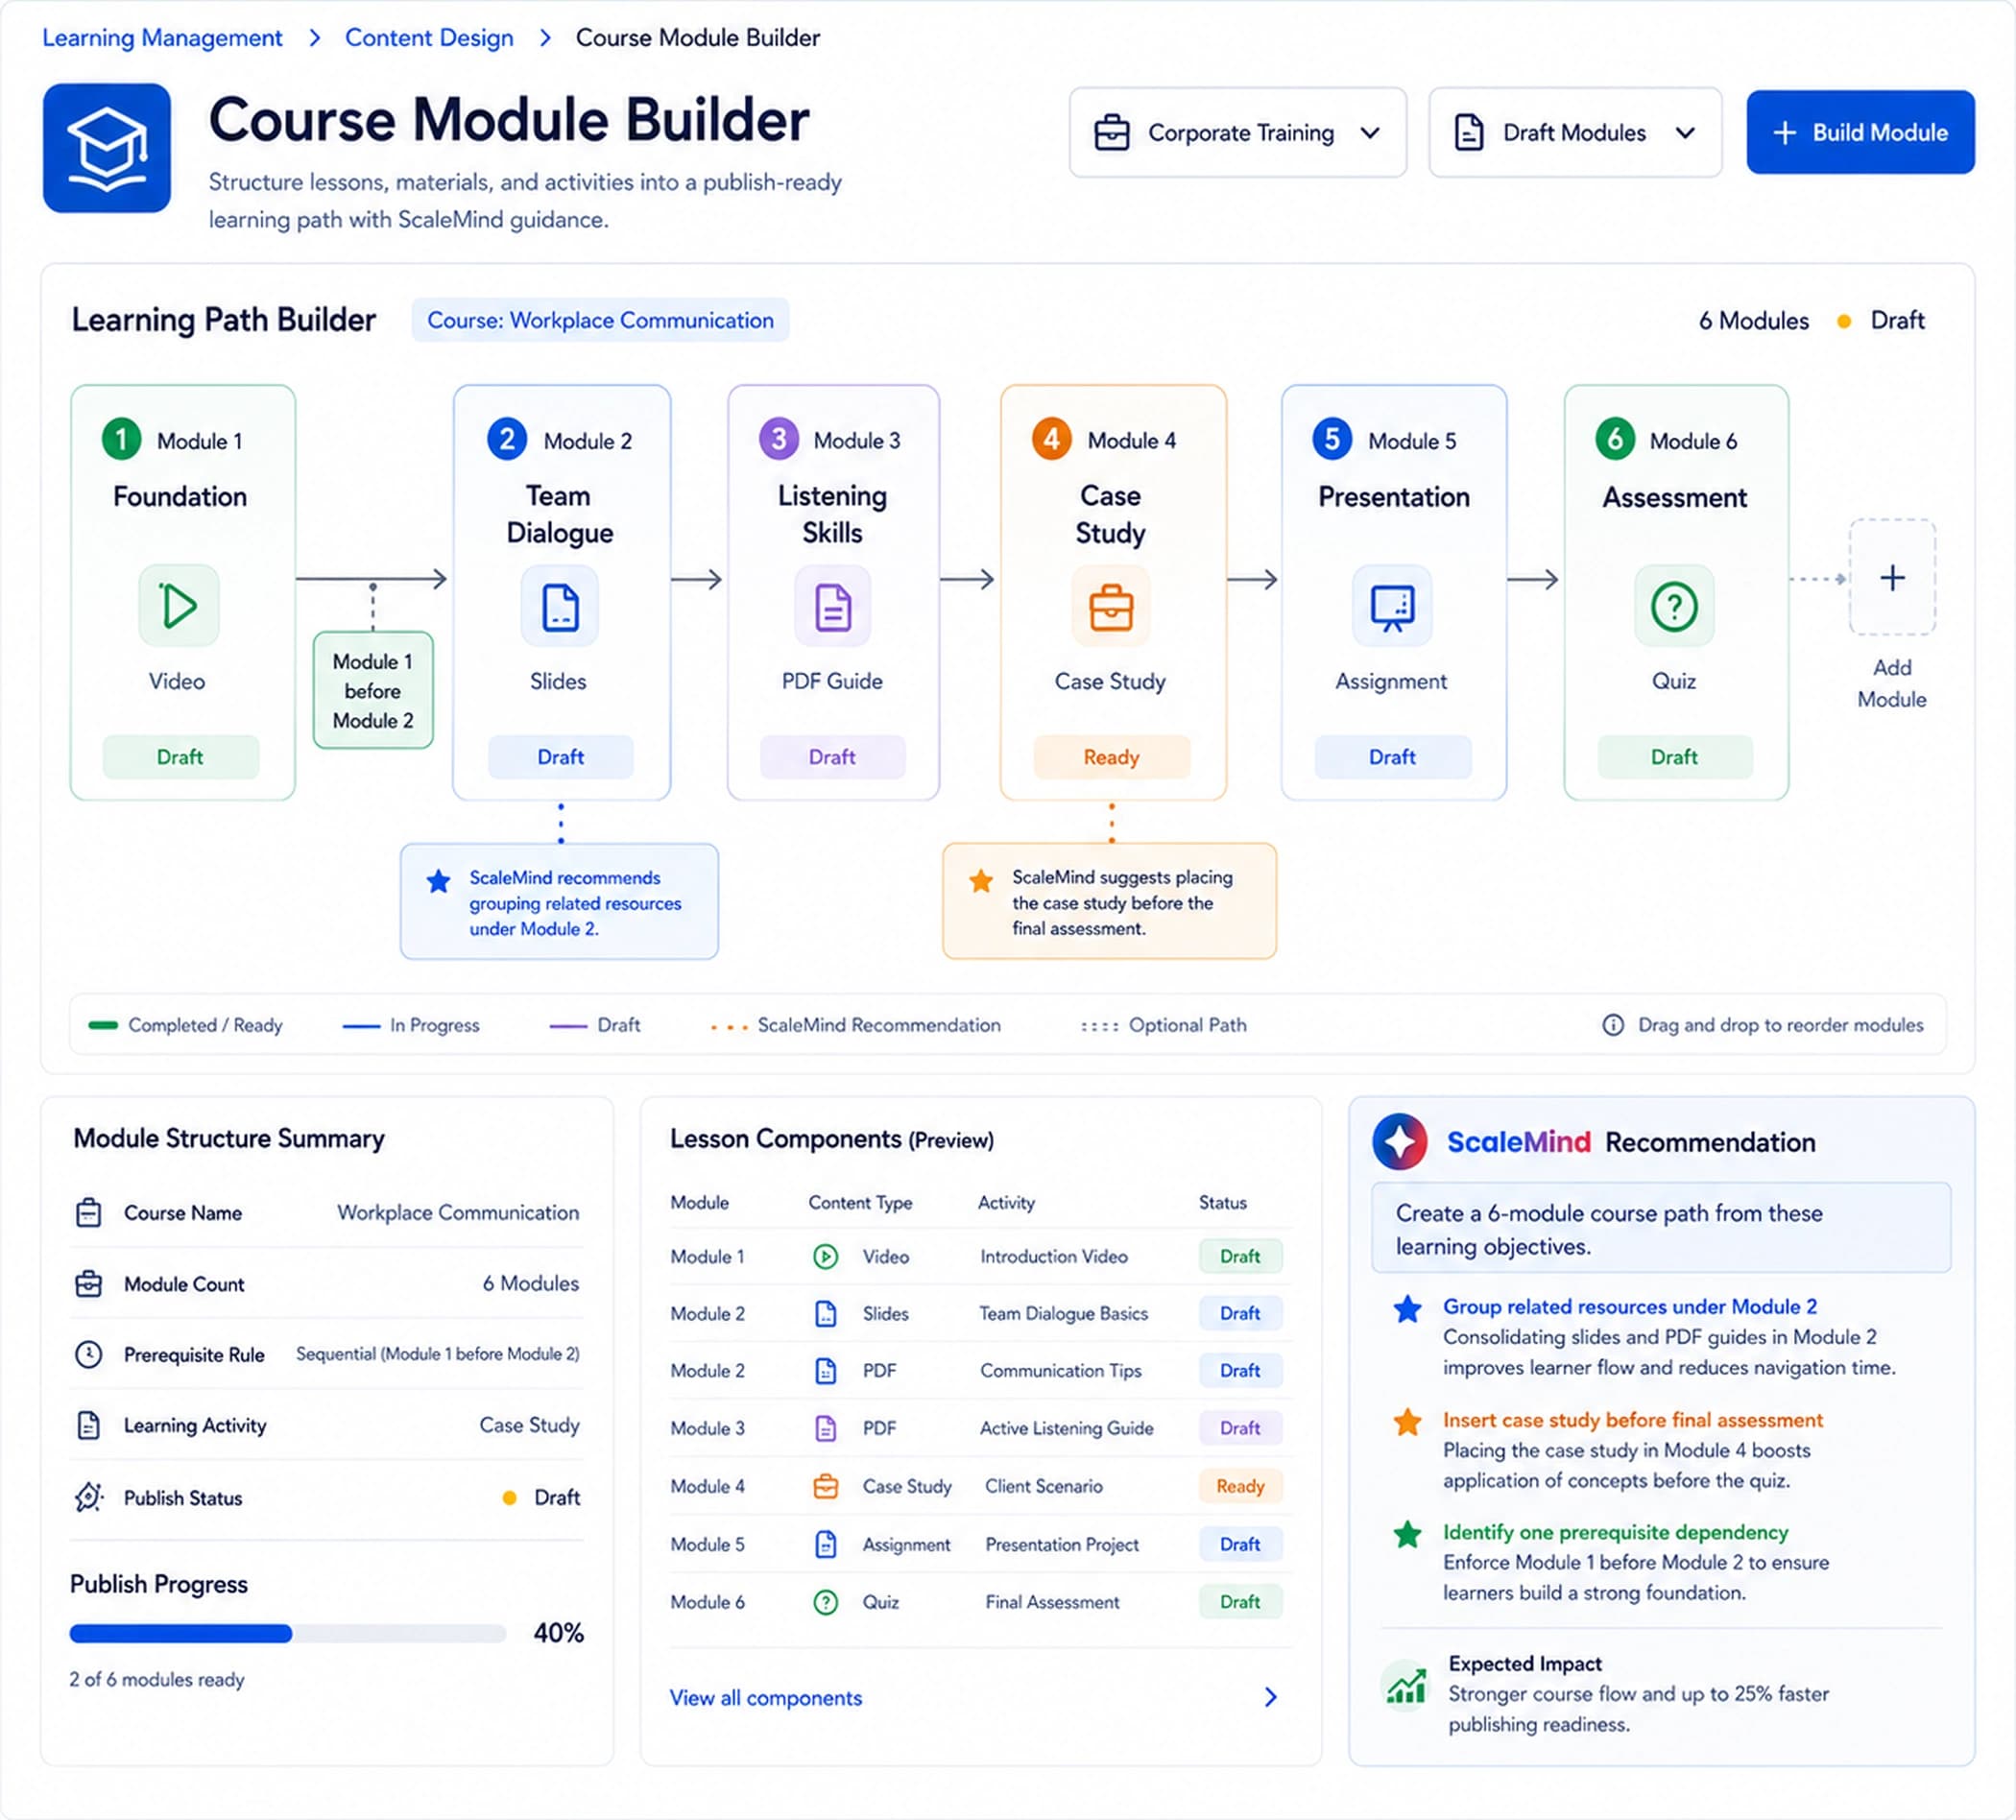Click the Learning Management breadcrumb

point(162,38)
